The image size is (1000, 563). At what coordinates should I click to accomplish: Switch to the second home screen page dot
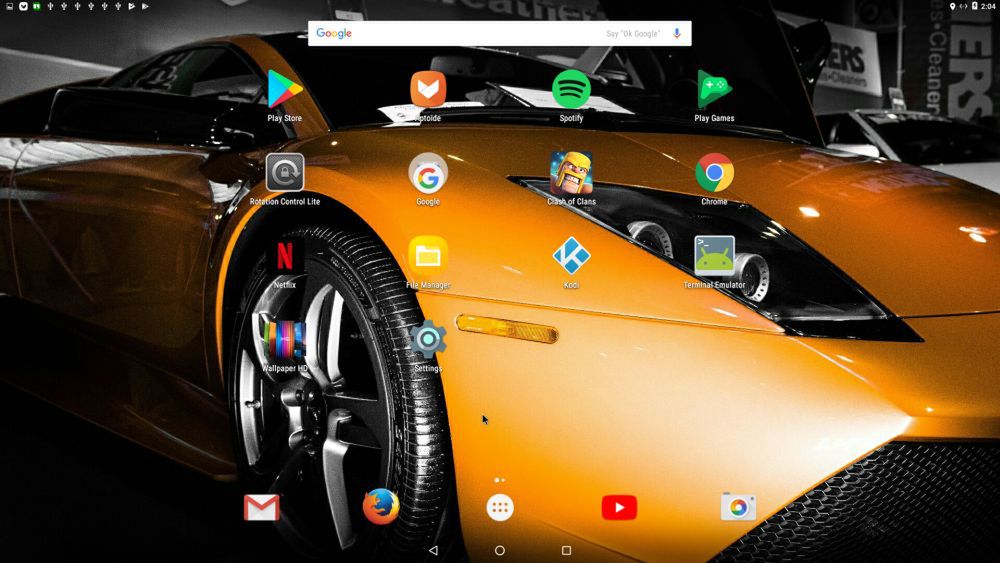pos(503,480)
